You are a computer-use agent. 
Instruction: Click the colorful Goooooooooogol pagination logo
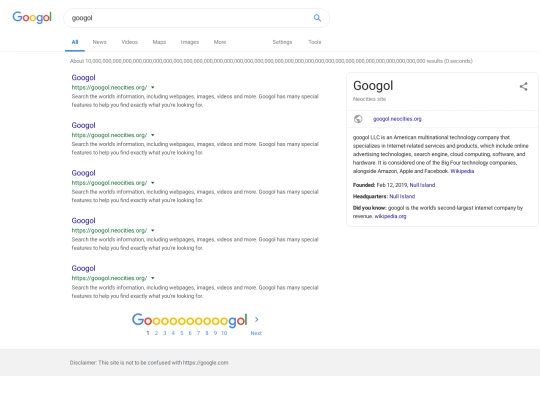pos(190,320)
